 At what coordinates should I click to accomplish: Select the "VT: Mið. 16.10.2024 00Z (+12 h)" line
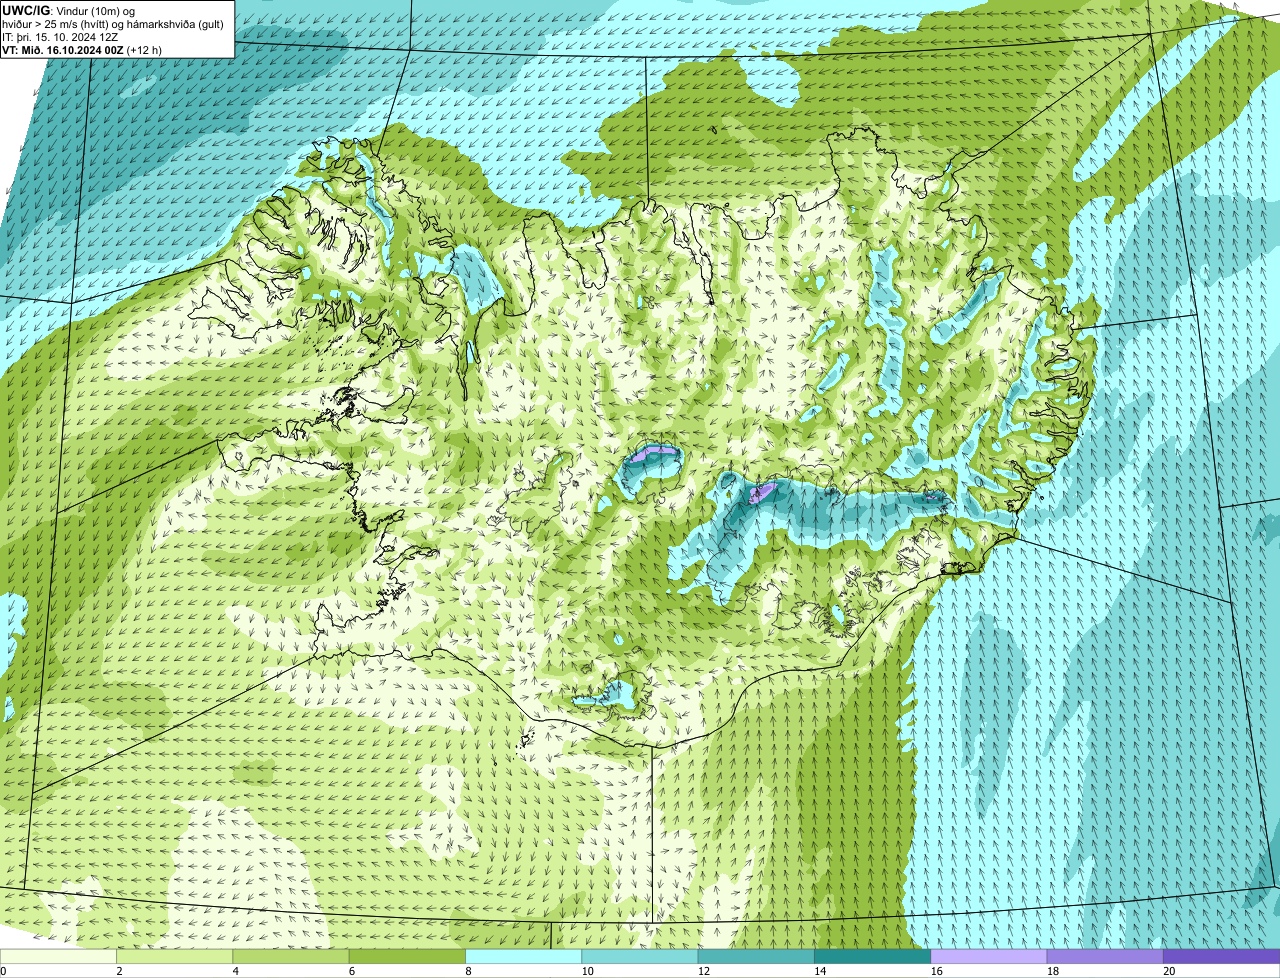tap(82, 49)
